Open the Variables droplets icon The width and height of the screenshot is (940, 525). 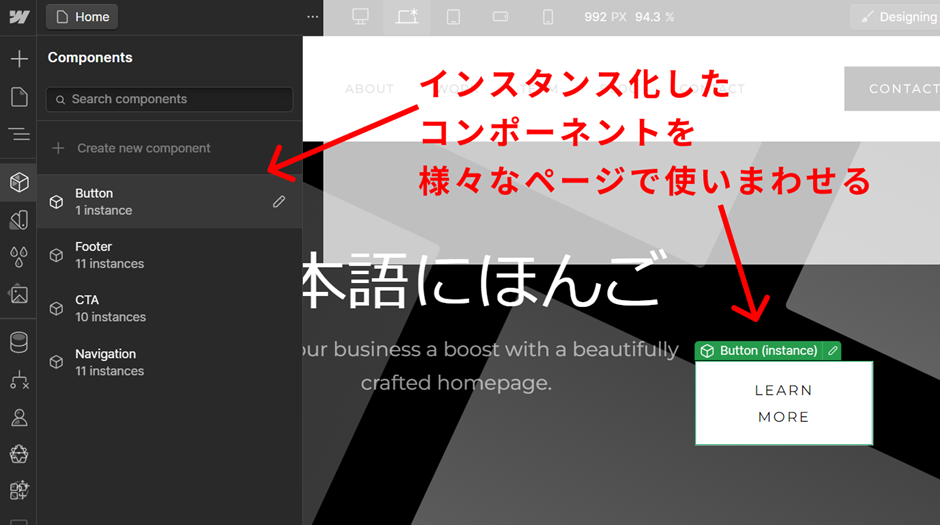pos(19,257)
